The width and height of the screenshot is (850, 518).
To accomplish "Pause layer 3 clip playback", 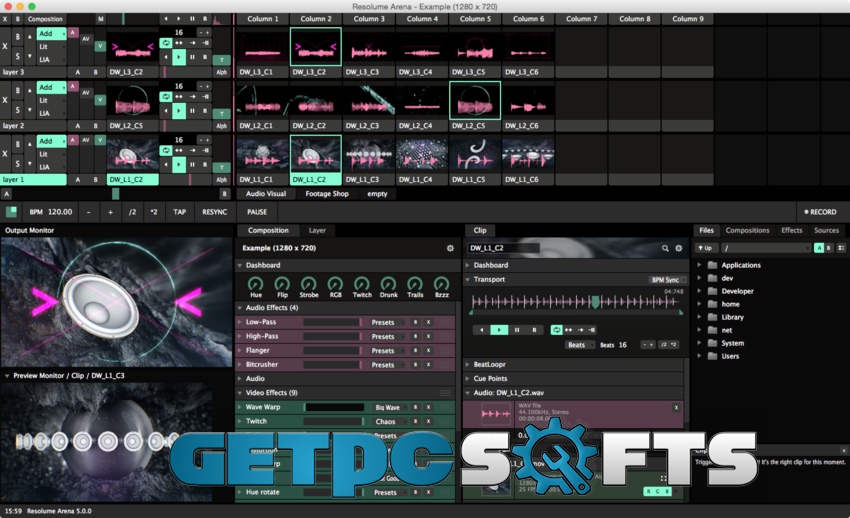I will (x=192, y=57).
